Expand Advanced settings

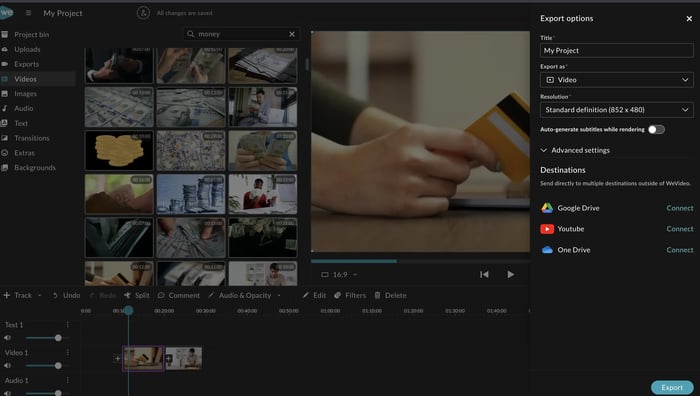[x=575, y=150]
